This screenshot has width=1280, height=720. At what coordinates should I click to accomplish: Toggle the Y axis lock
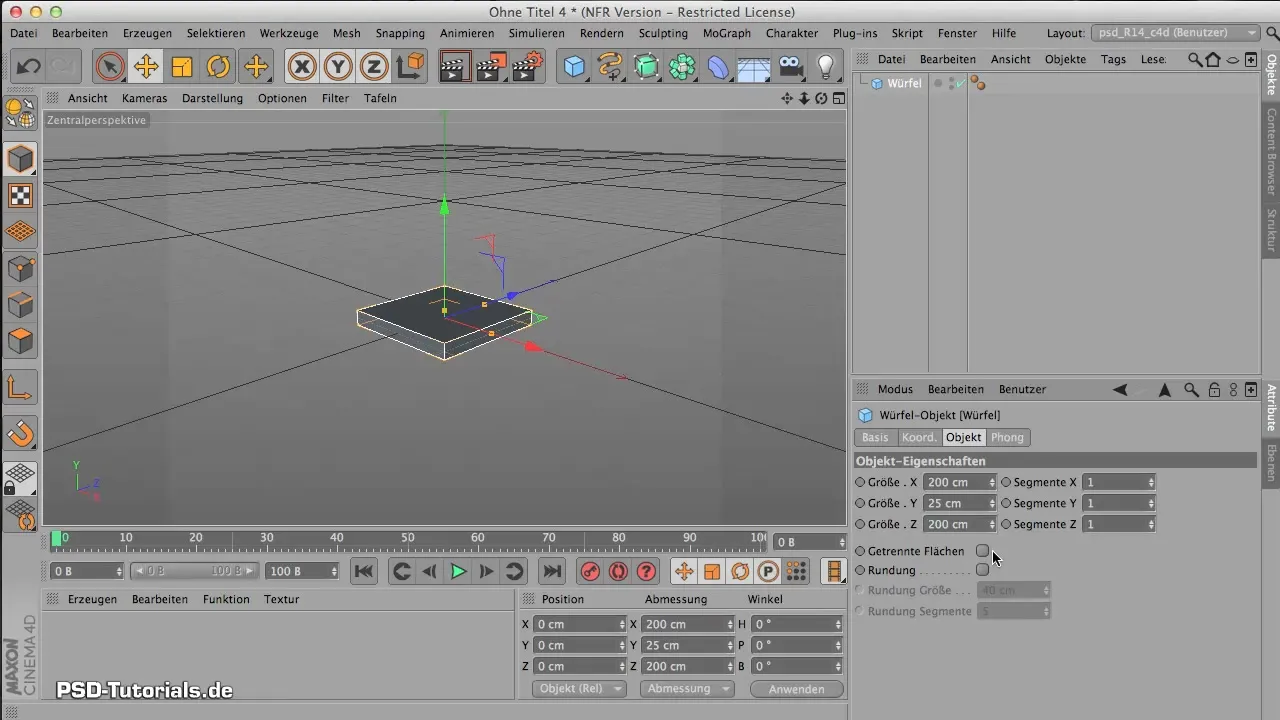(338, 67)
